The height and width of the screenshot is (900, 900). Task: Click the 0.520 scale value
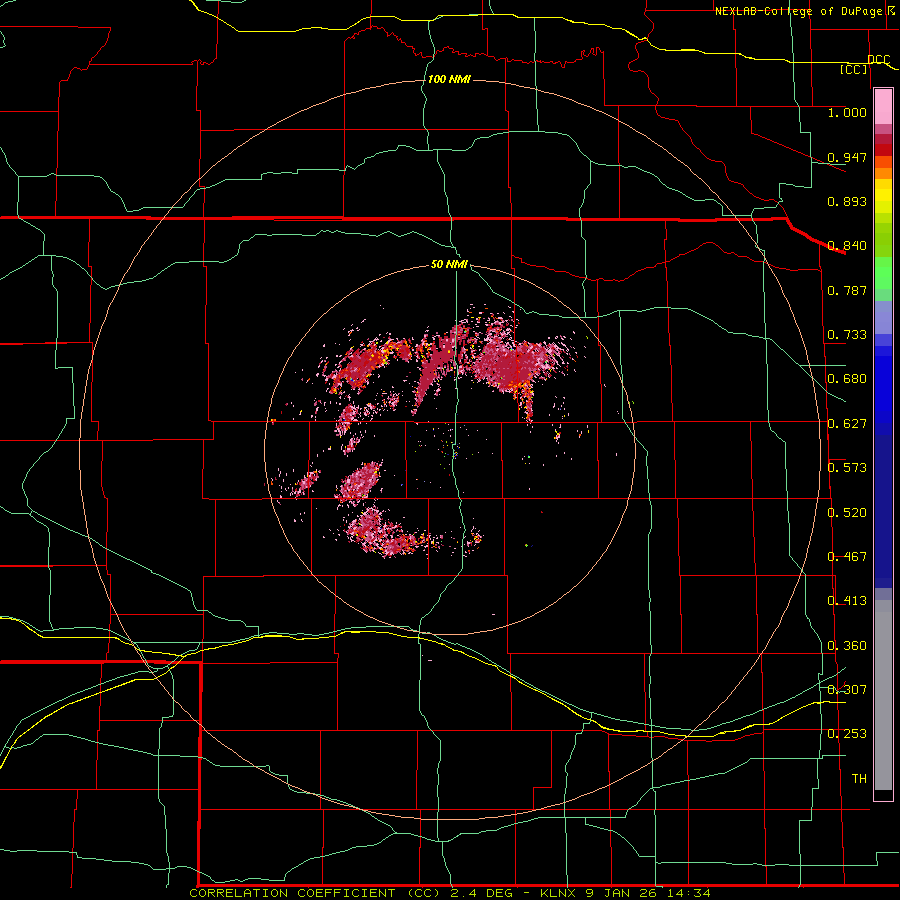pos(847,513)
